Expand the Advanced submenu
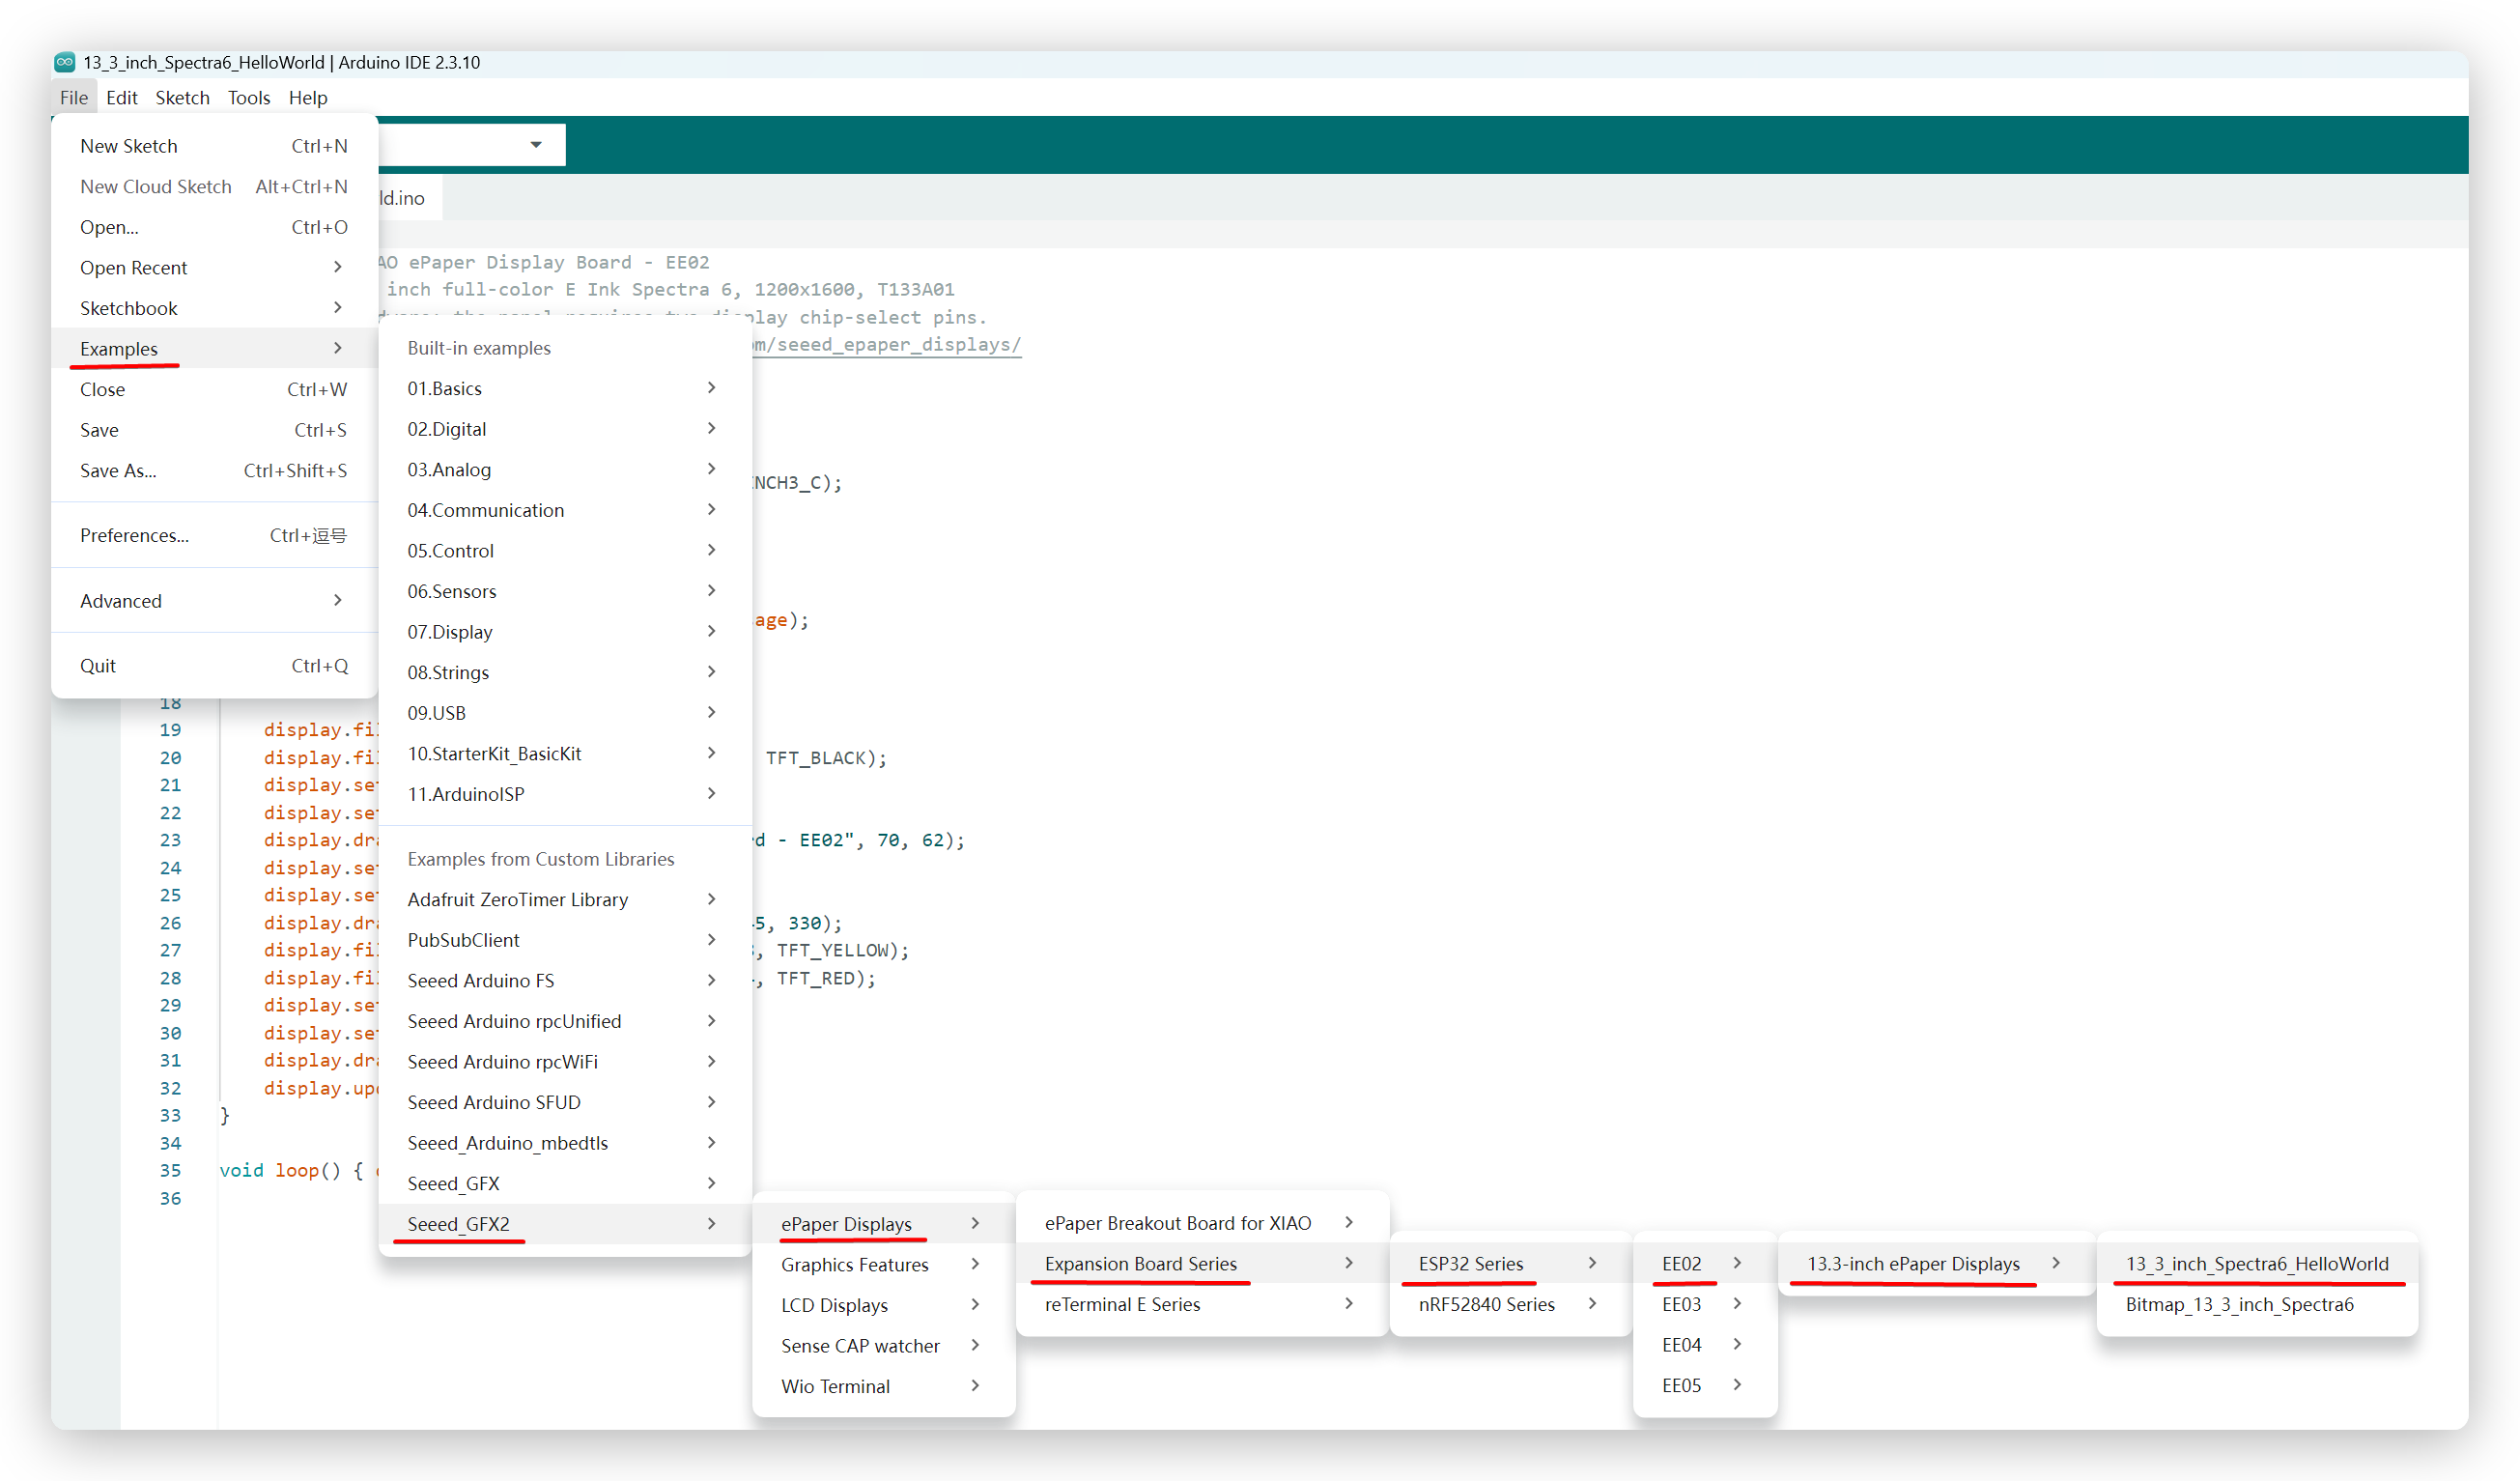This screenshot has width=2520, height=1481. point(214,600)
